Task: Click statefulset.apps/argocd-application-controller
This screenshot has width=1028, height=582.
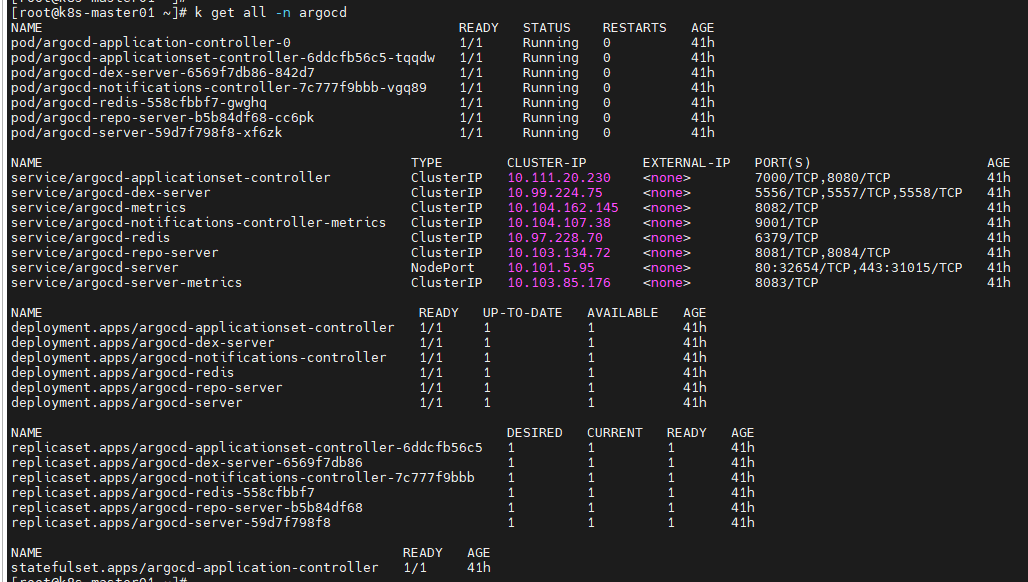Action: 195,568
